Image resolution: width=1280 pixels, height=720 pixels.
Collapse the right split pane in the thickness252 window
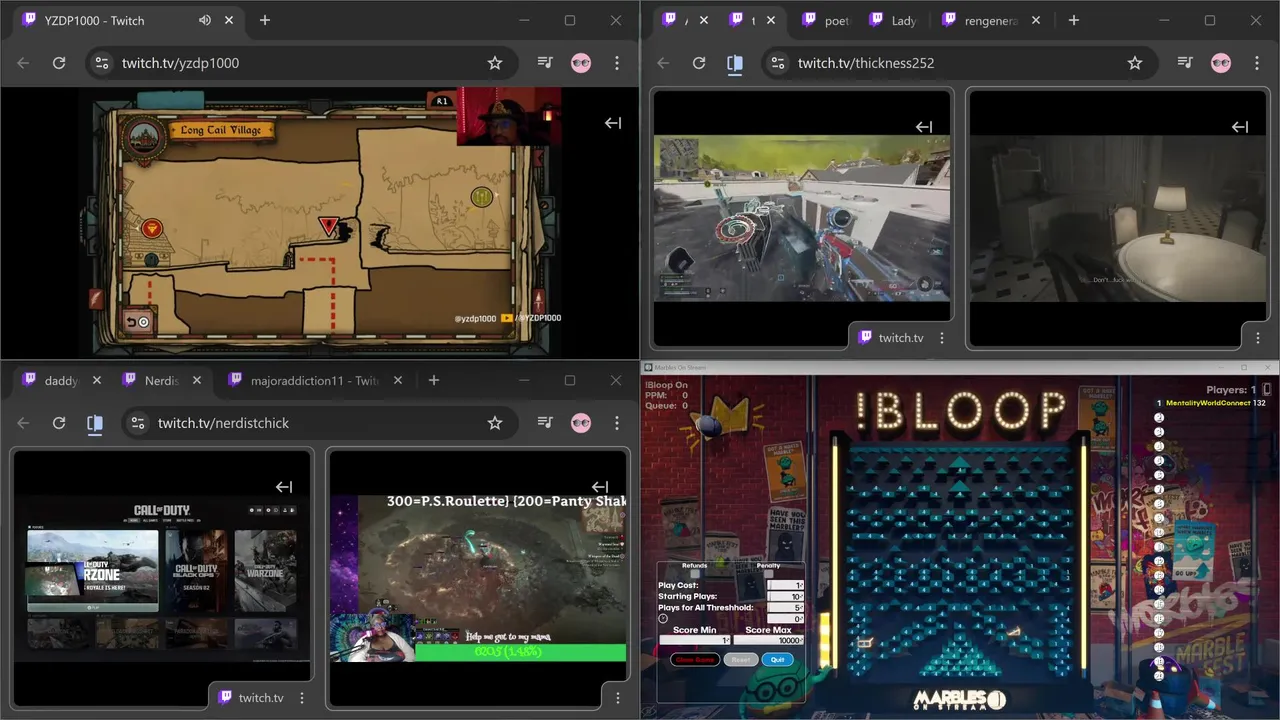click(1240, 127)
